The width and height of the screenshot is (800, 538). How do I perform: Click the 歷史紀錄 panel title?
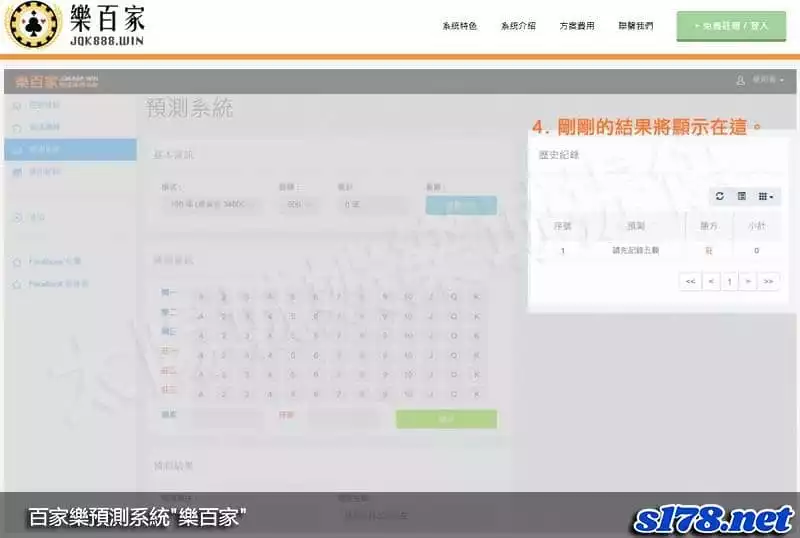pos(559,155)
